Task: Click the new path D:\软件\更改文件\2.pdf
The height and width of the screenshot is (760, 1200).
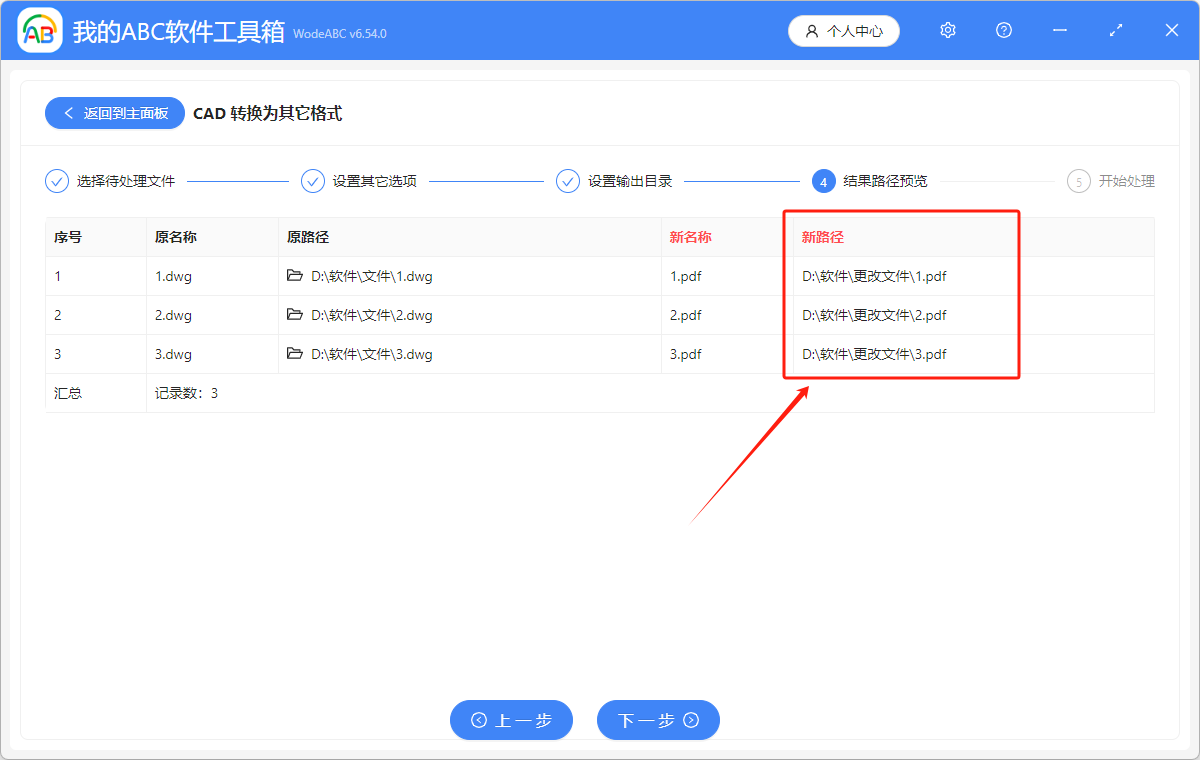Action: pos(873,314)
